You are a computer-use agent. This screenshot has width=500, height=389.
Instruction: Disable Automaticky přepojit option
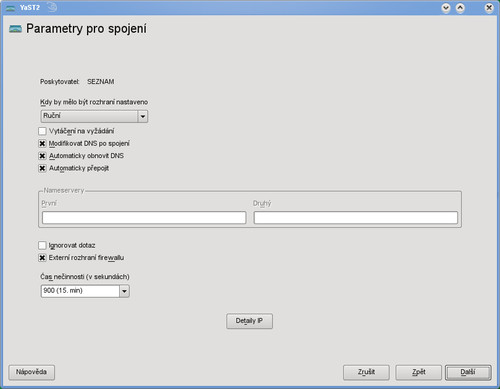[42, 168]
